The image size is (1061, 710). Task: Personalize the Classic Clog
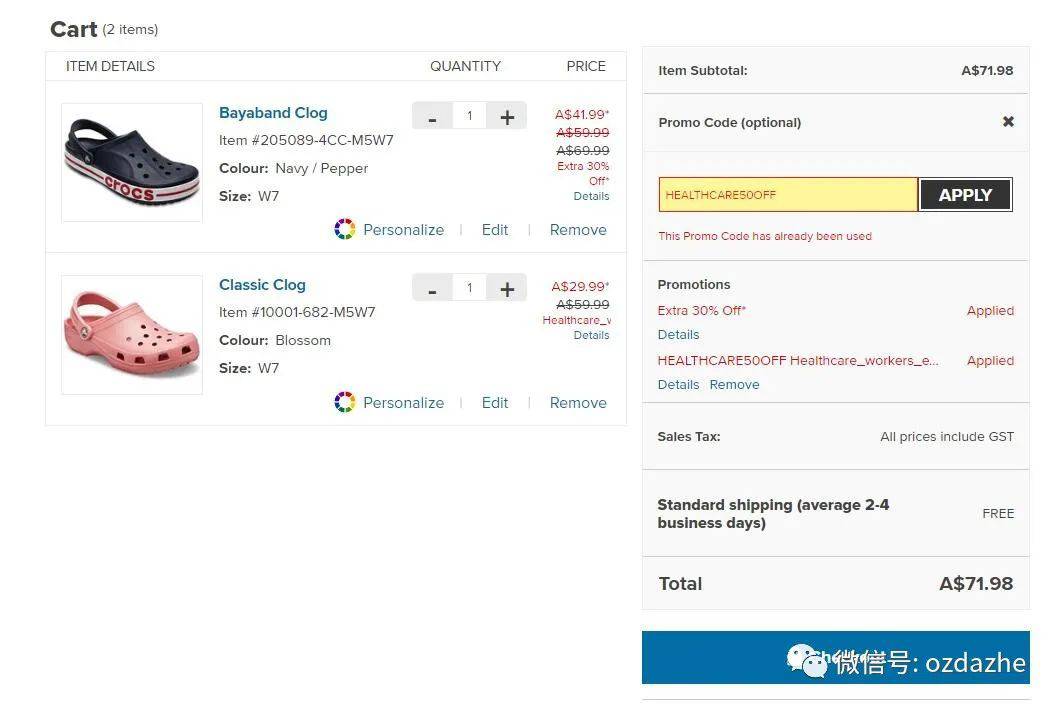403,403
